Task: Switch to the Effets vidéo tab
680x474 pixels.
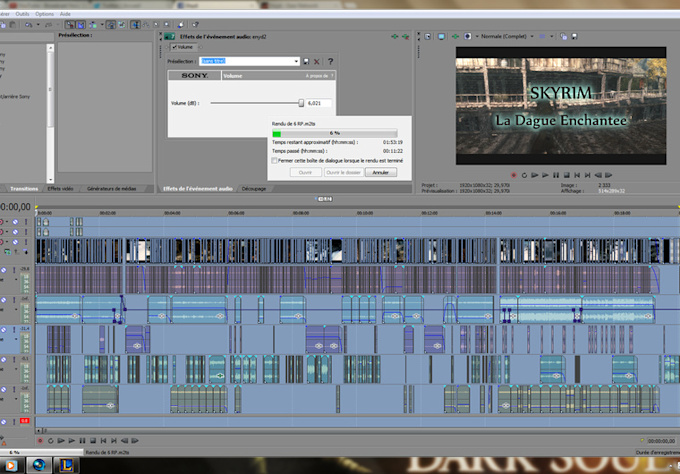Action: (x=60, y=189)
